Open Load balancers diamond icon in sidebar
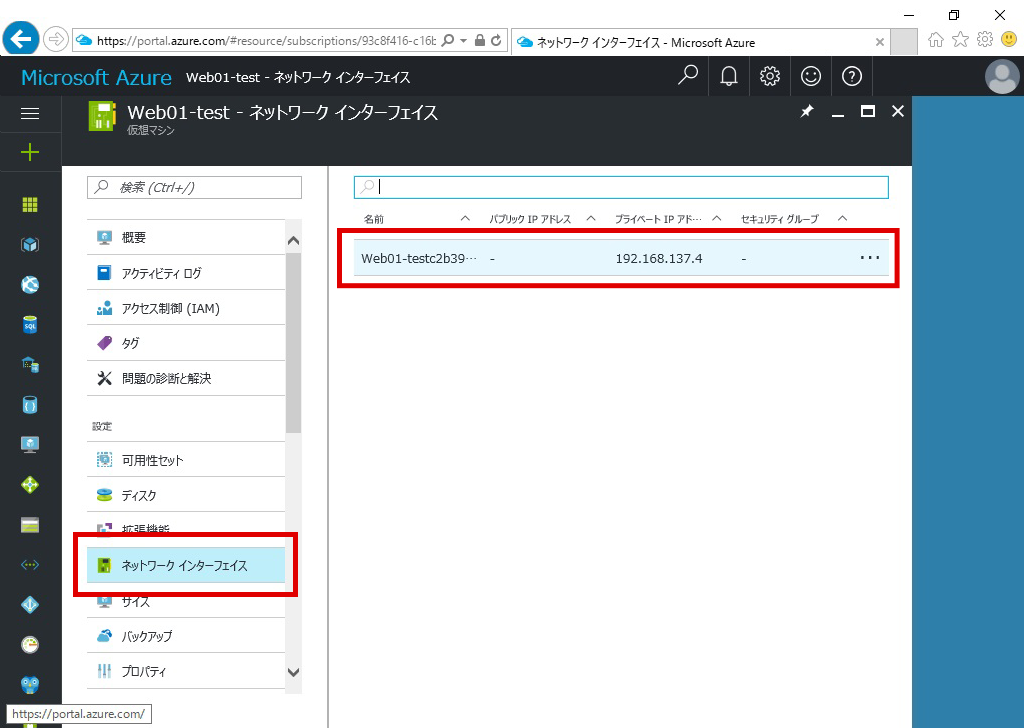1024x728 pixels. (x=30, y=484)
